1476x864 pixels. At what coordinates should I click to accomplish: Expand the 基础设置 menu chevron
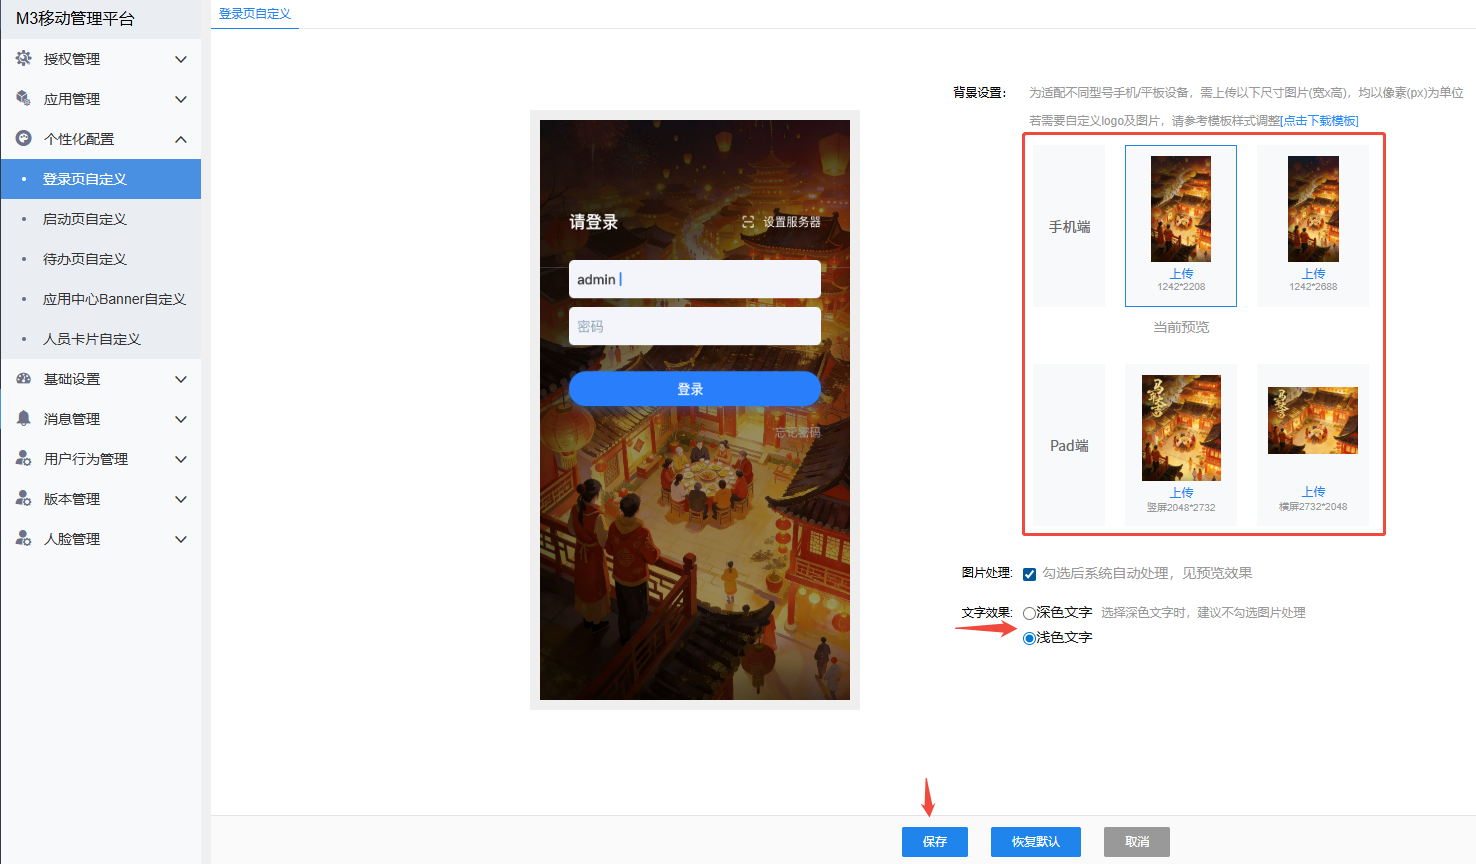181,379
